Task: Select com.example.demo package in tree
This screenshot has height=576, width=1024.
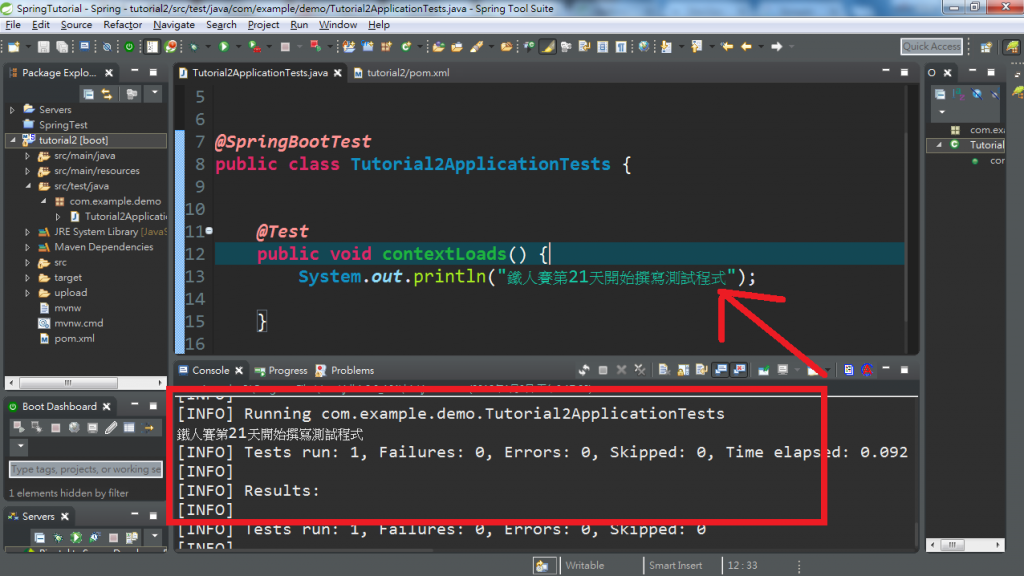Action: click(108, 201)
